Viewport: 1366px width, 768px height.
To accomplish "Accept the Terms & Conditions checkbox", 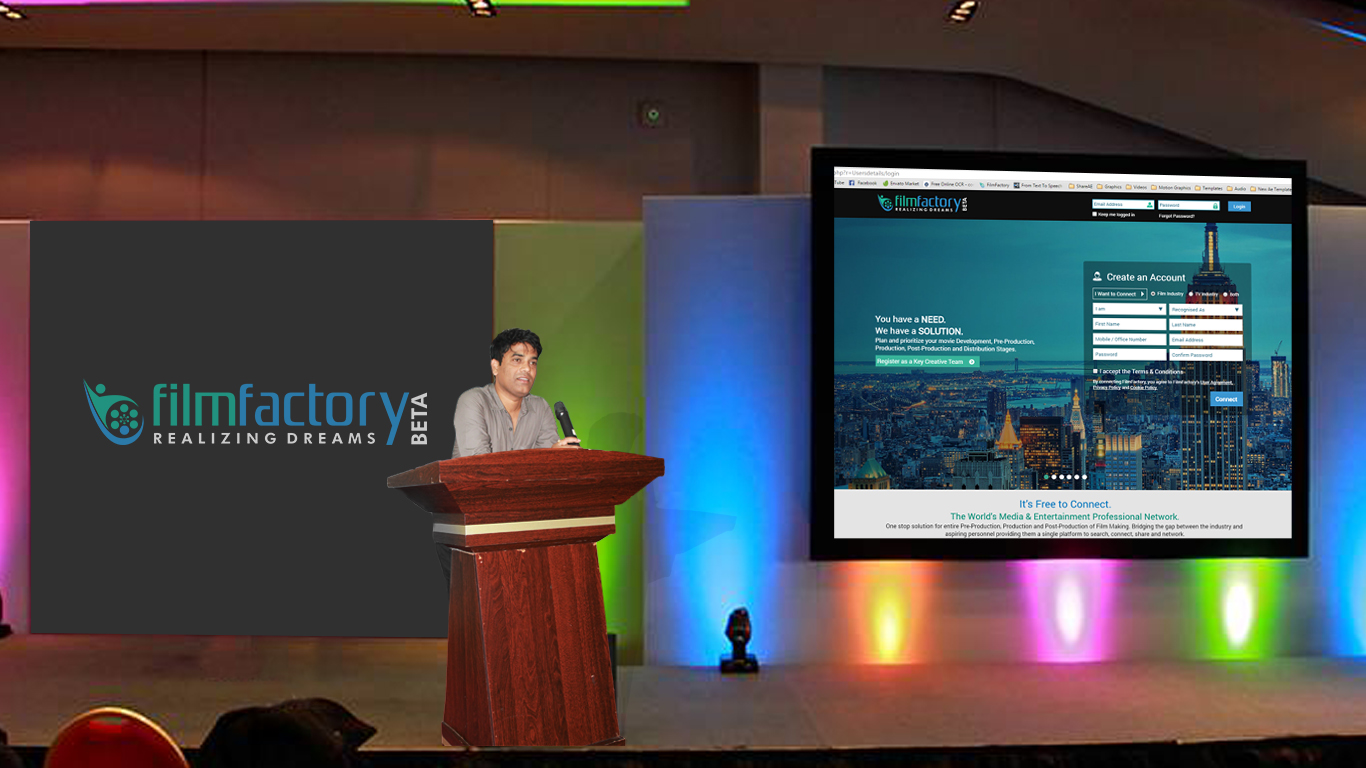I will [1095, 371].
